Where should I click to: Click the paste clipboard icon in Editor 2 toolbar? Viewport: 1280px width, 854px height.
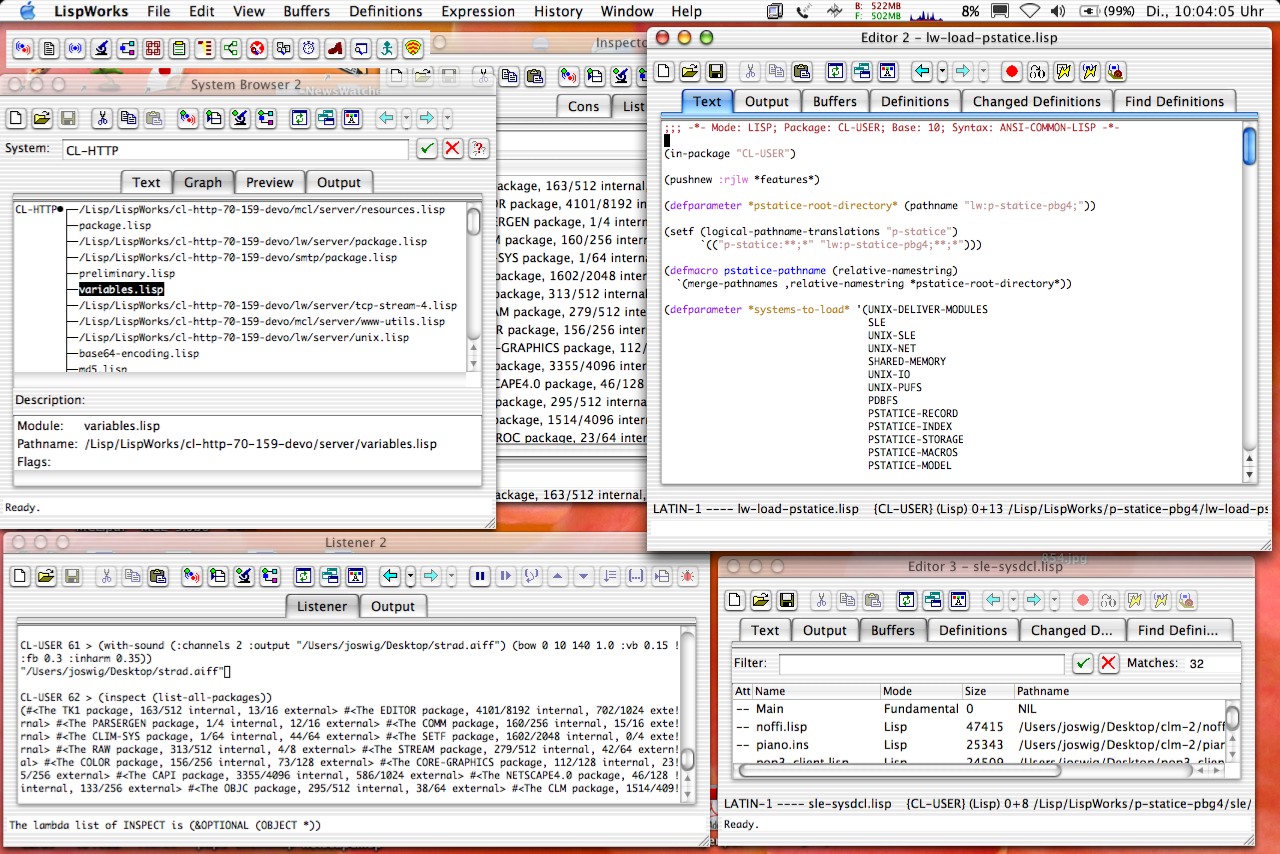tap(802, 71)
